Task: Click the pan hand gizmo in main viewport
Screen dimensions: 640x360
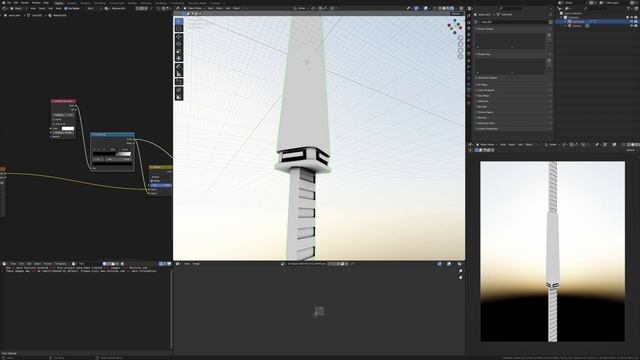Action: [x=460, y=44]
